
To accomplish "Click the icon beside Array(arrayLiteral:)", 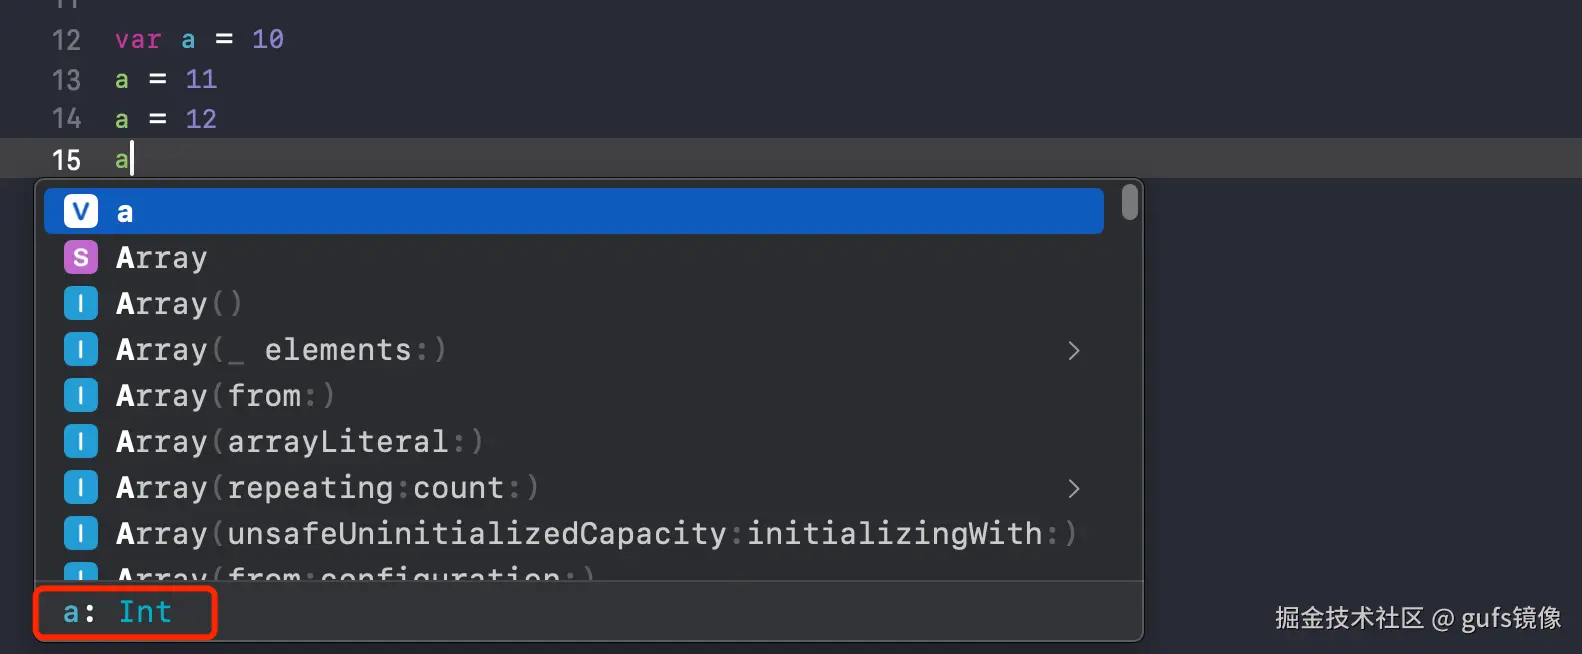I will 81,441.
